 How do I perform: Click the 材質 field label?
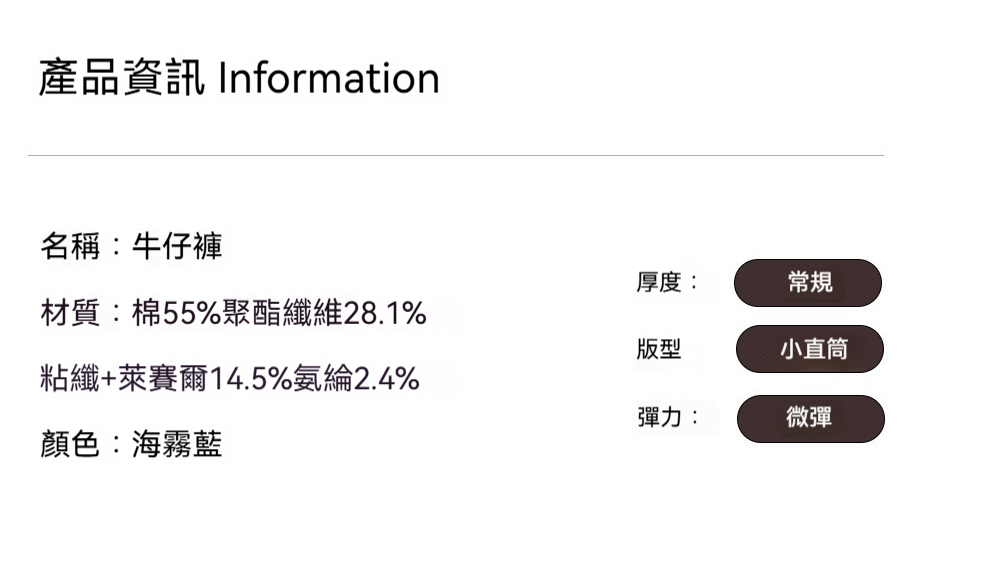click(x=70, y=314)
